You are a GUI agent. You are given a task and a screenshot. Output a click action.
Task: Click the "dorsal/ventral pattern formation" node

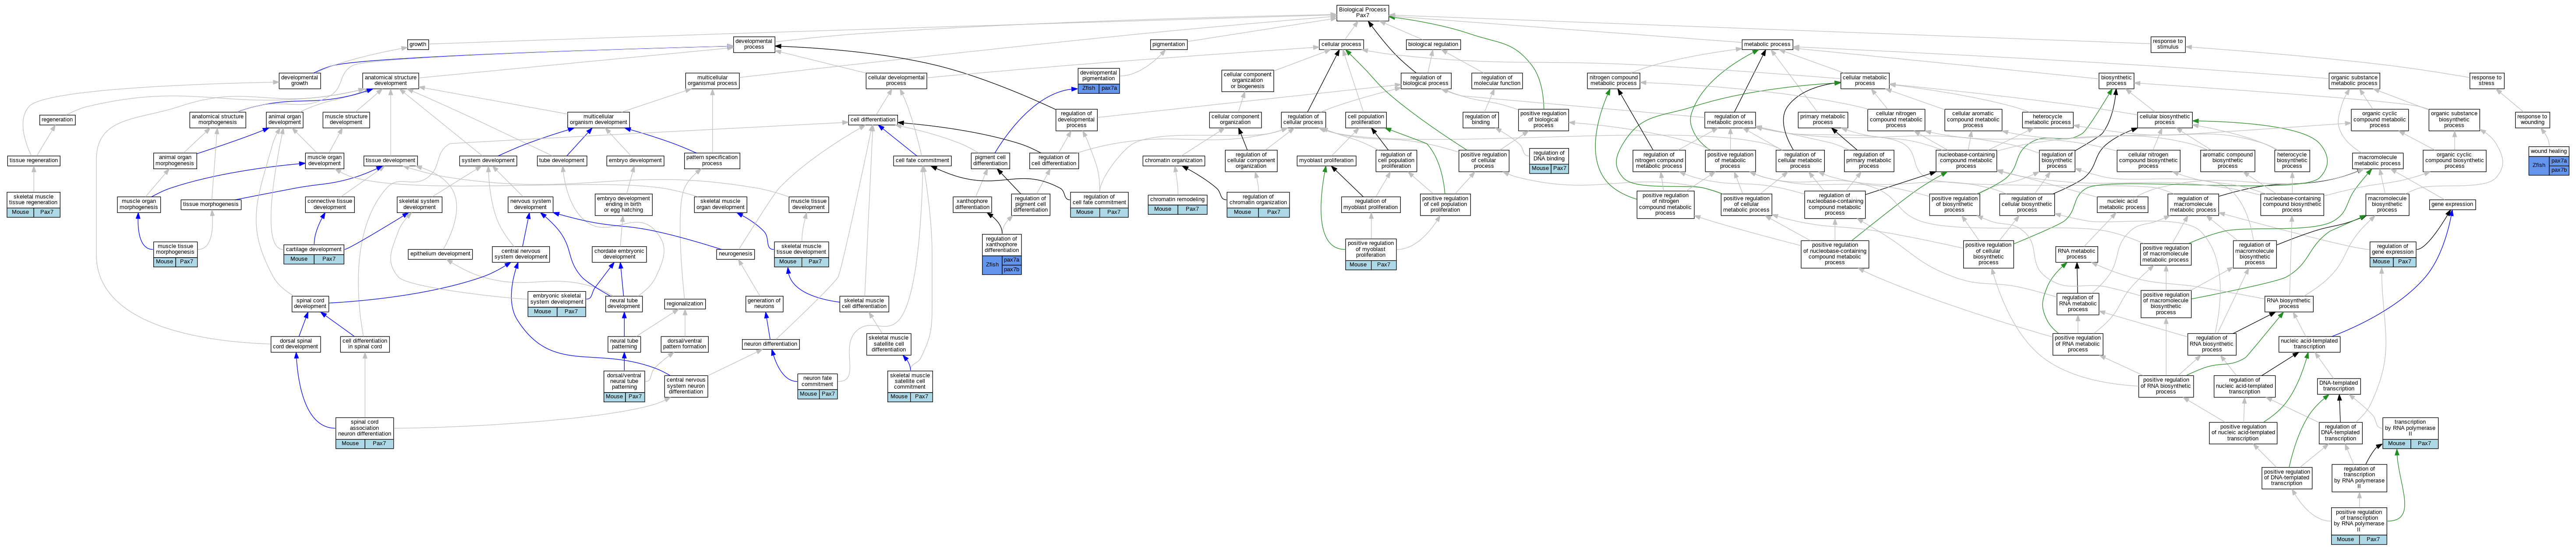point(685,344)
